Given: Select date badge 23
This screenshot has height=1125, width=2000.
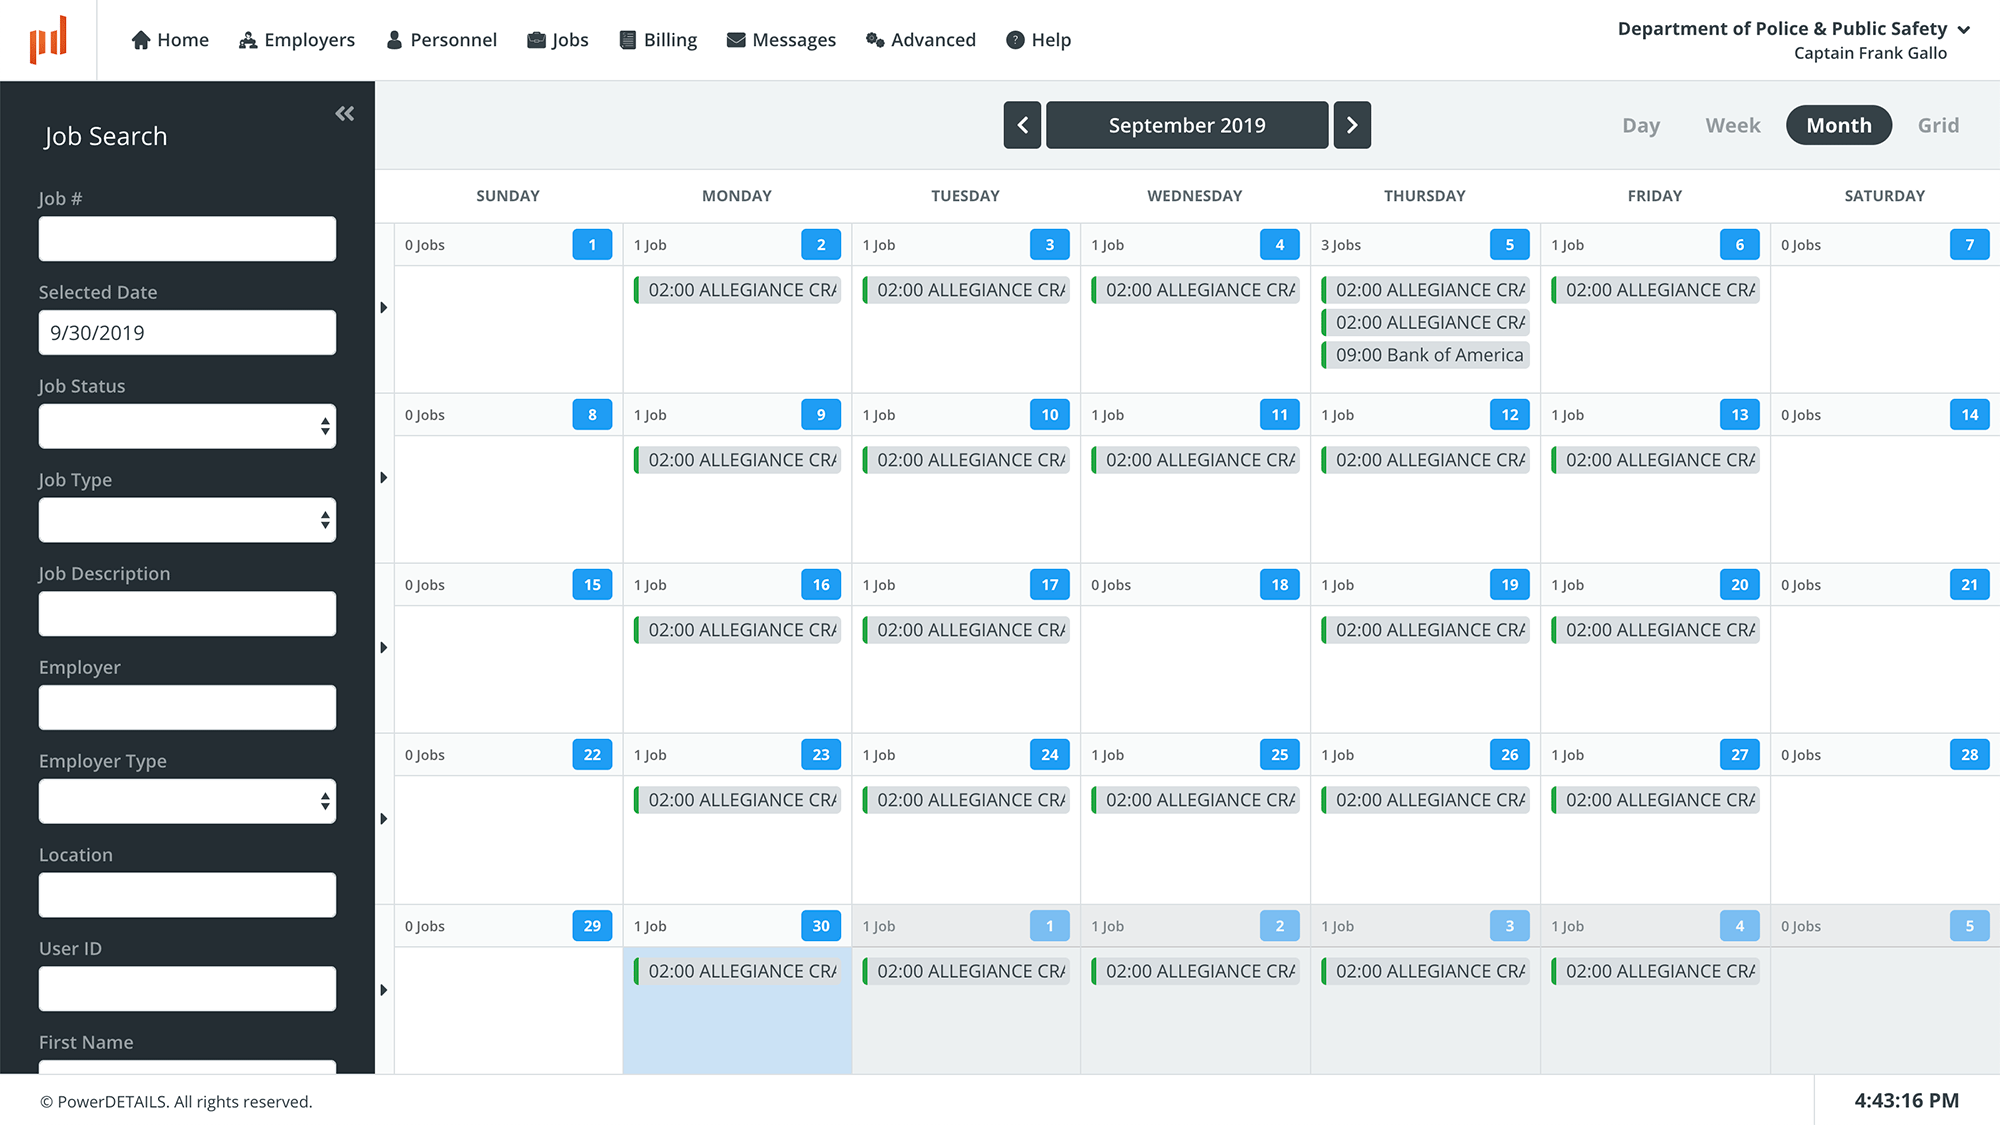Looking at the screenshot, I should (x=821, y=755).
